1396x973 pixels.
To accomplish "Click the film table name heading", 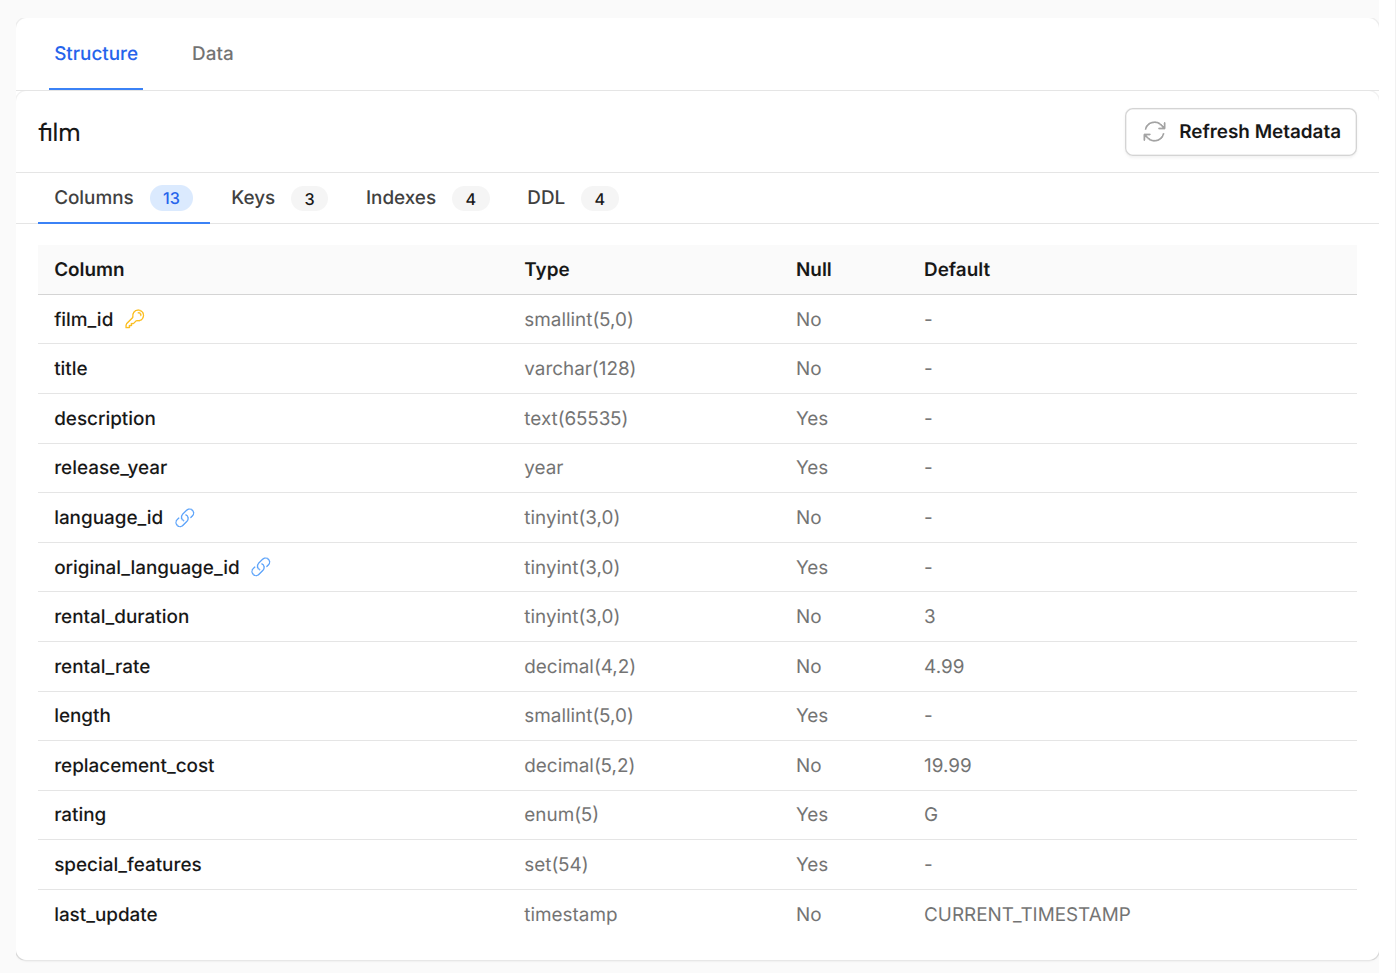I will point(59,132).
